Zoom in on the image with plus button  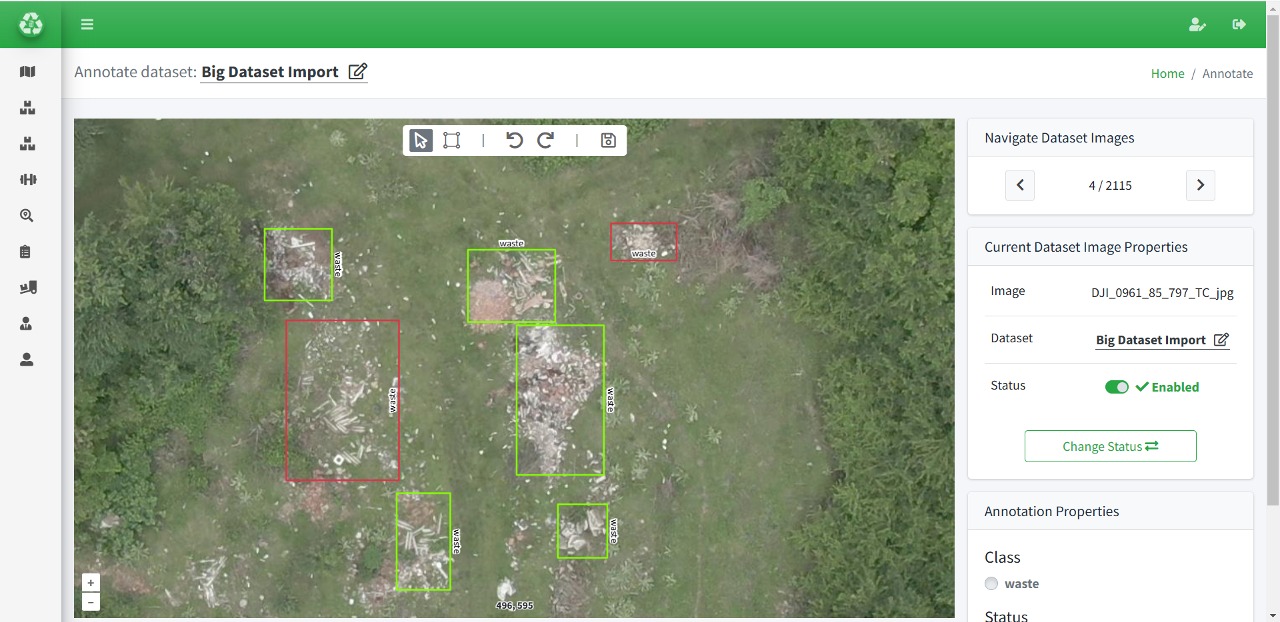coord(91,583)
